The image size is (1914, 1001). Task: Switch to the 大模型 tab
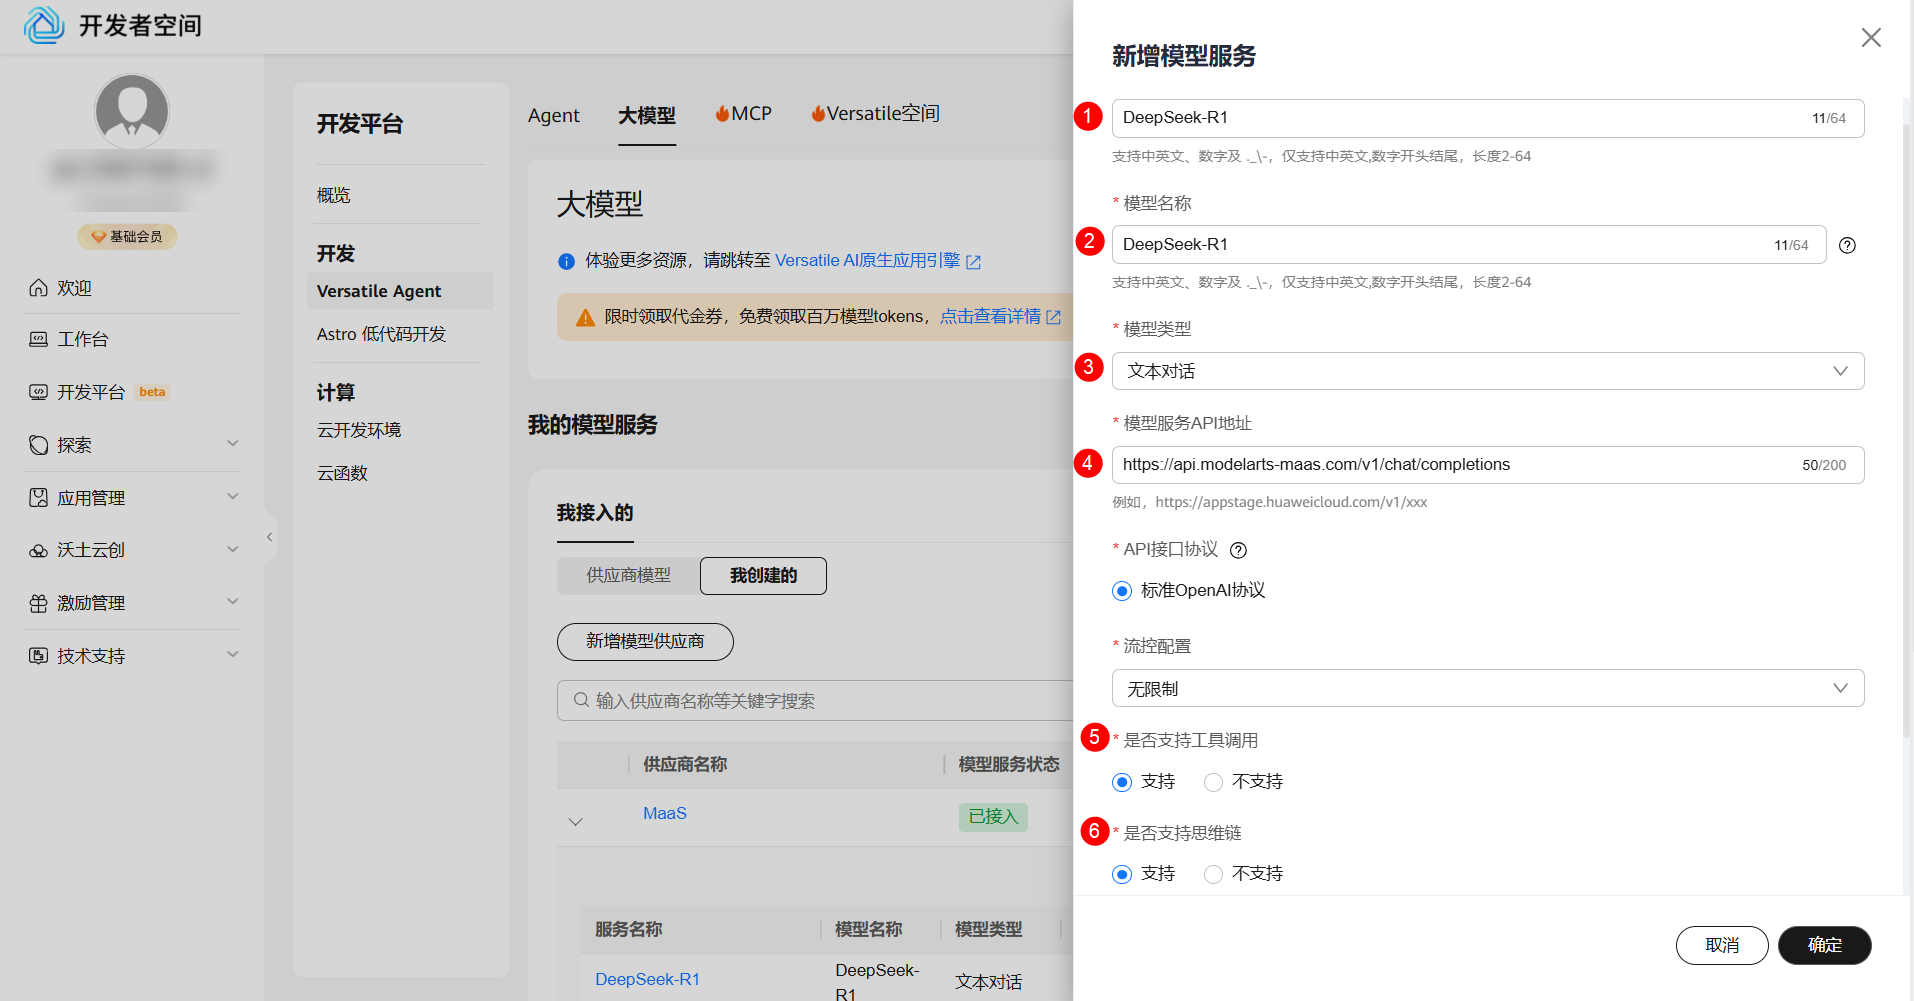(647, 115)
